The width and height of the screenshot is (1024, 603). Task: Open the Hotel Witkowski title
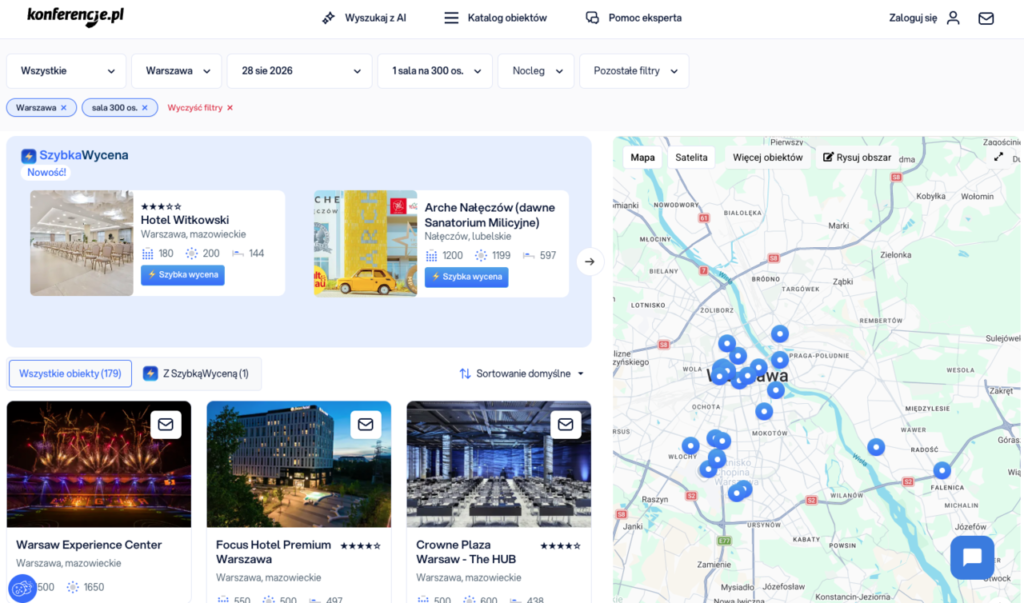click(x=185, y=220)
